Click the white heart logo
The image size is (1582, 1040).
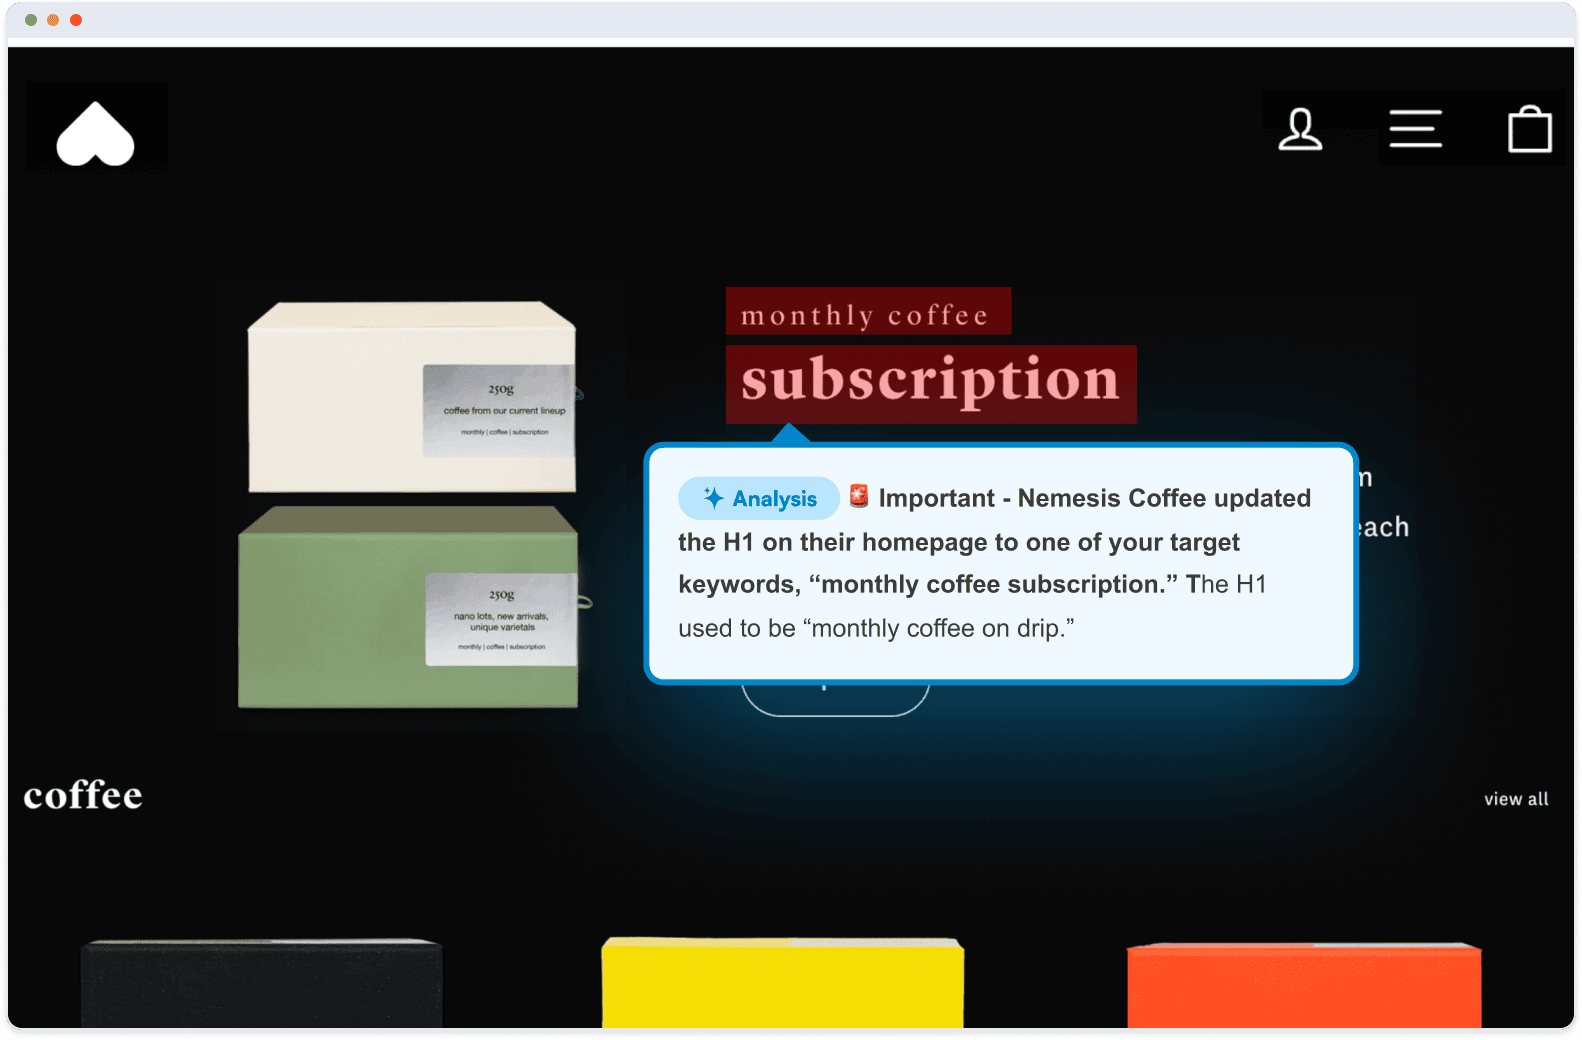click(x=95, y=133)
